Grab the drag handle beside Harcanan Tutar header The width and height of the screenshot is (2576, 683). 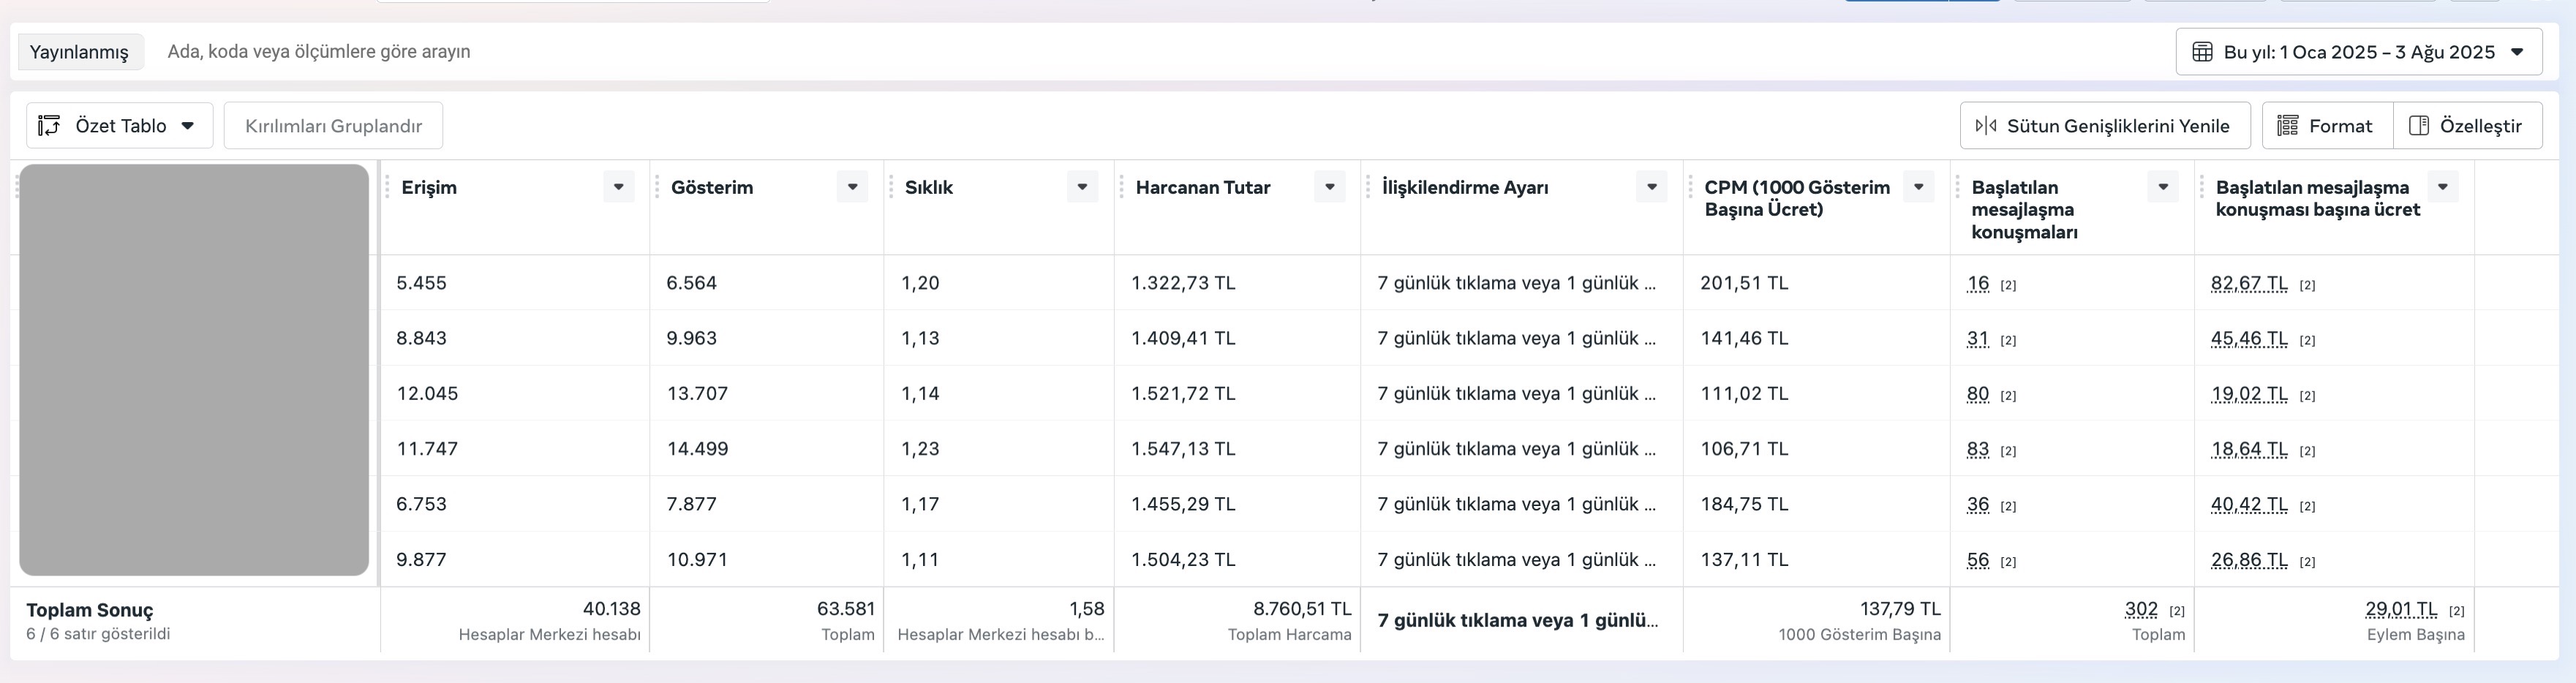point(1122,187)
